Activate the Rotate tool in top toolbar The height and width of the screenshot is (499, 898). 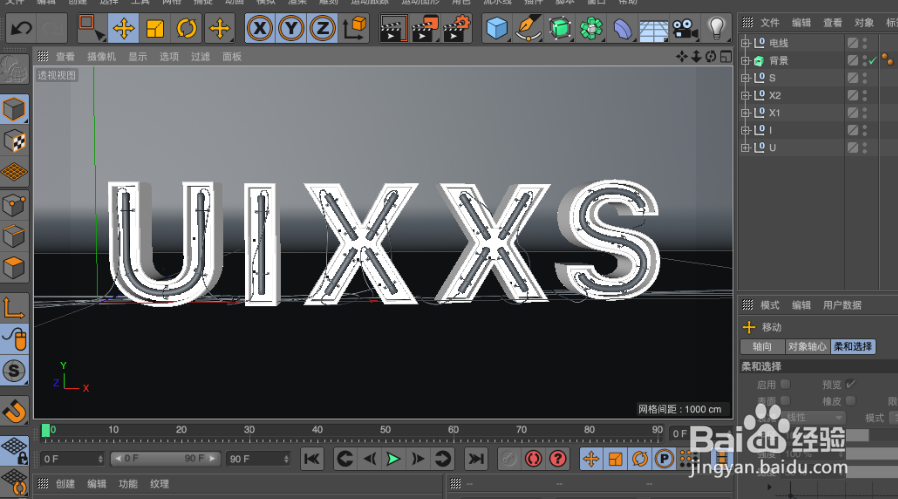click(x=187, y=28)
